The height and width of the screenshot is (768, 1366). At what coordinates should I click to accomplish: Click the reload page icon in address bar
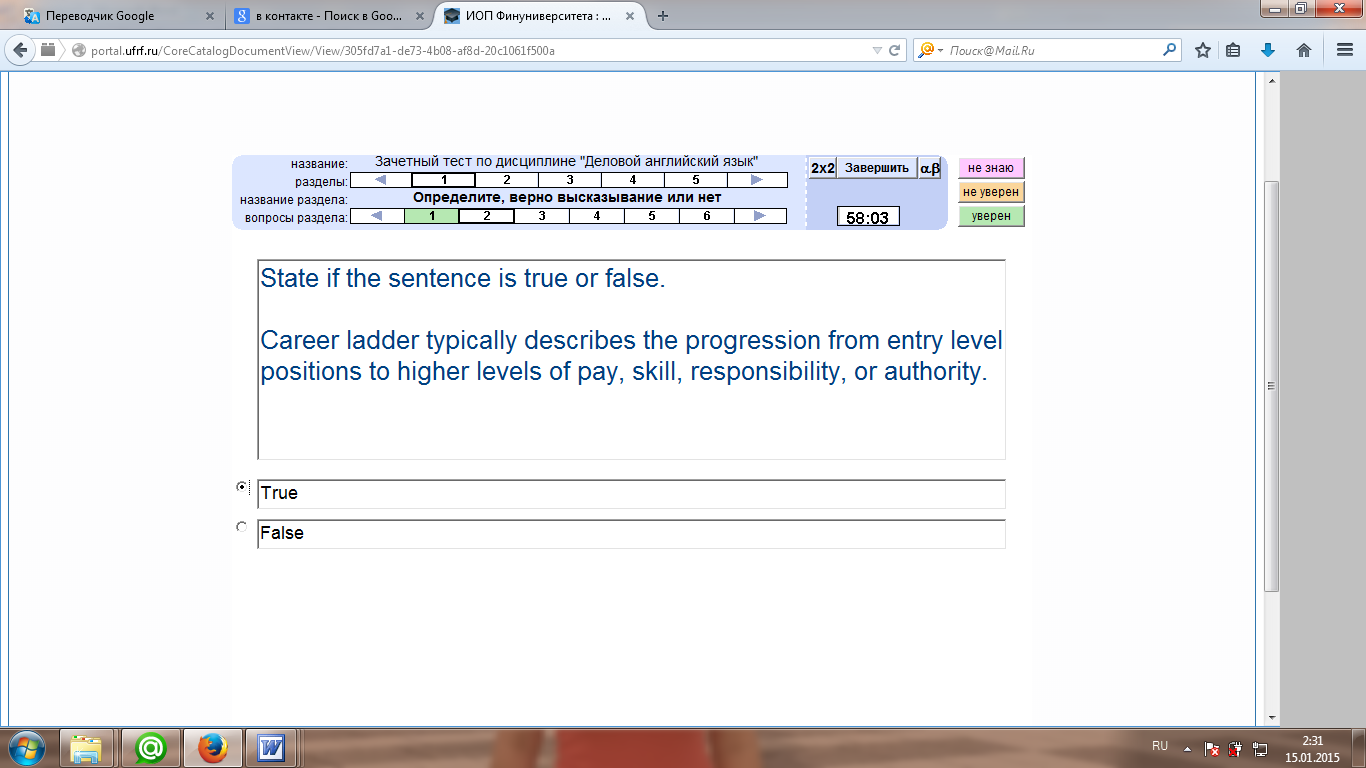pyautogui.click(x=896, y=50)
